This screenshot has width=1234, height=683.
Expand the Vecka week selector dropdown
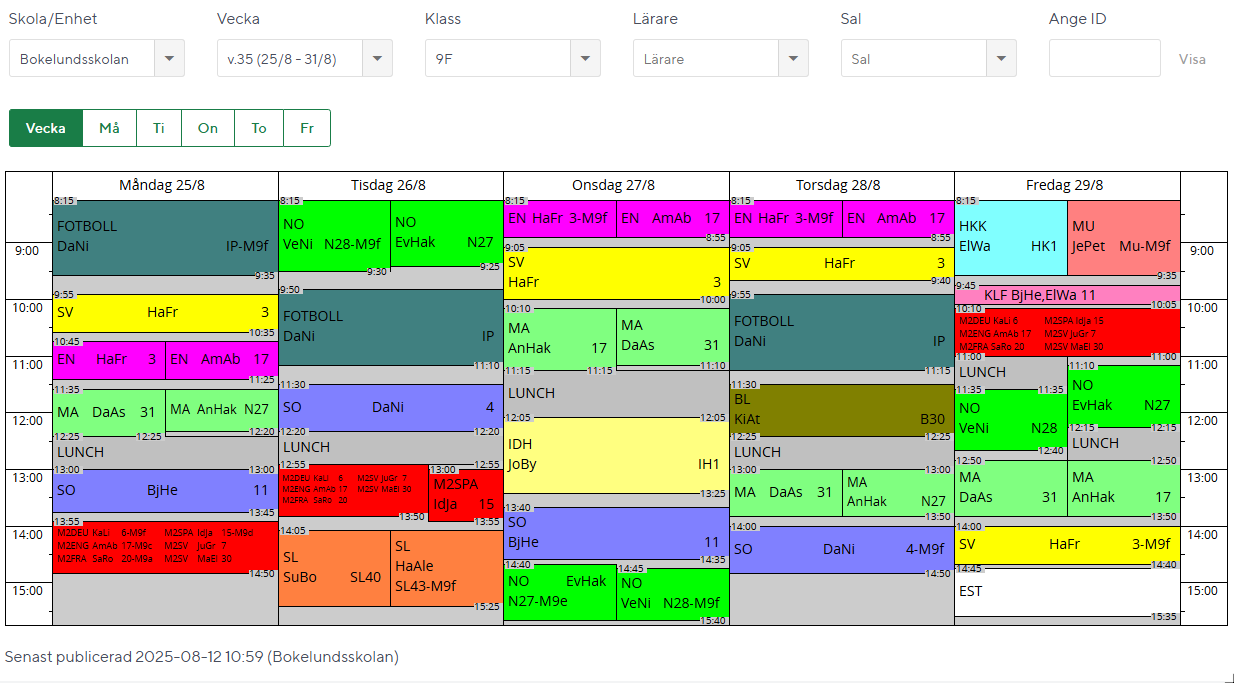(304, 59)
